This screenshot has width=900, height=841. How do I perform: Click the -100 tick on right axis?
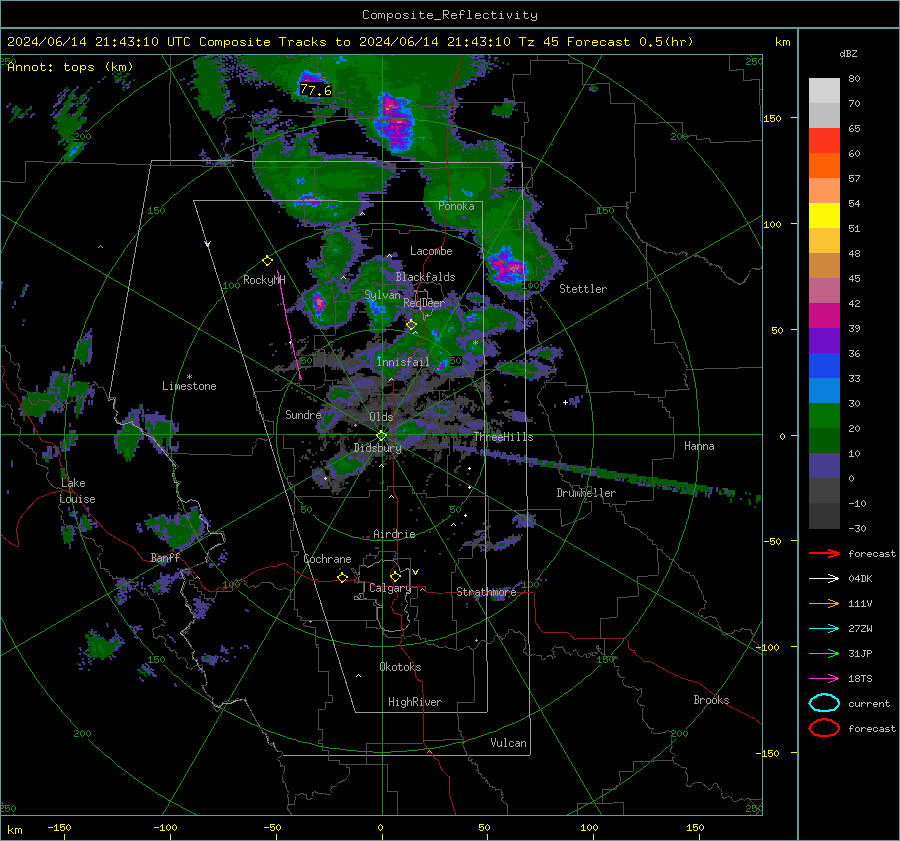(x=767, y=647)
